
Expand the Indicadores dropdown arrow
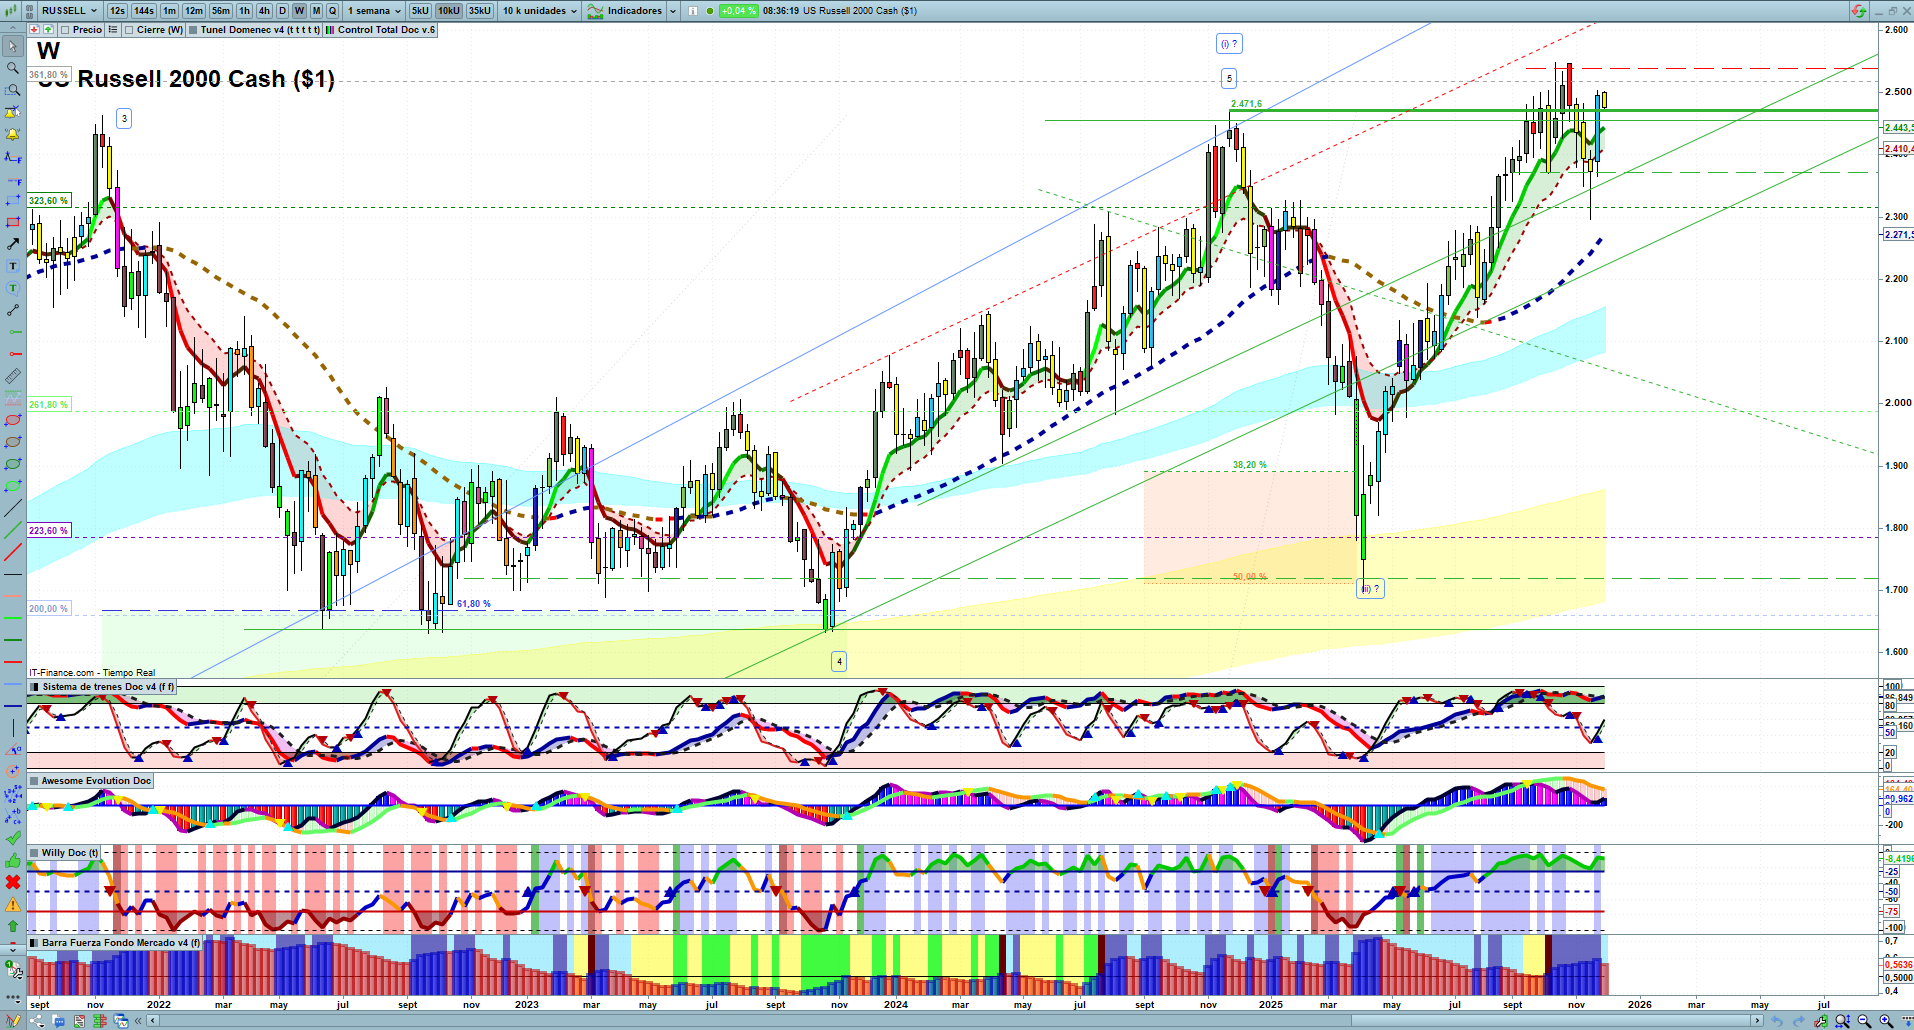tap(672, 11)
